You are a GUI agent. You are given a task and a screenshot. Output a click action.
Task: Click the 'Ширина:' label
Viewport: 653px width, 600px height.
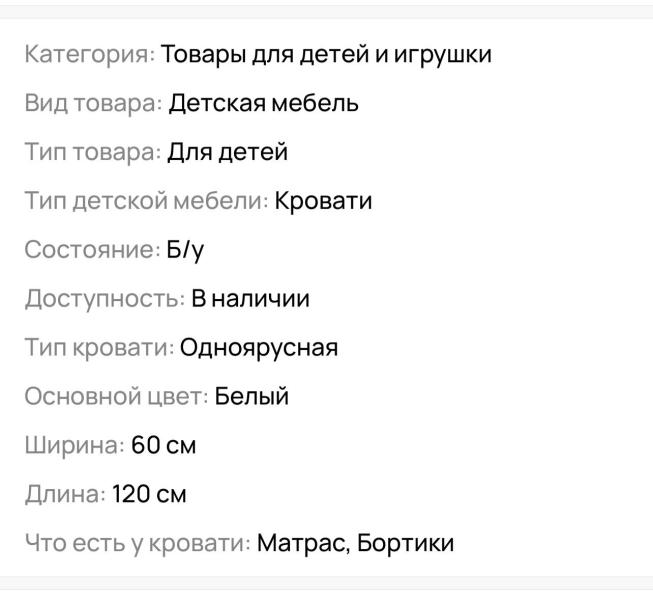point(75,446)
